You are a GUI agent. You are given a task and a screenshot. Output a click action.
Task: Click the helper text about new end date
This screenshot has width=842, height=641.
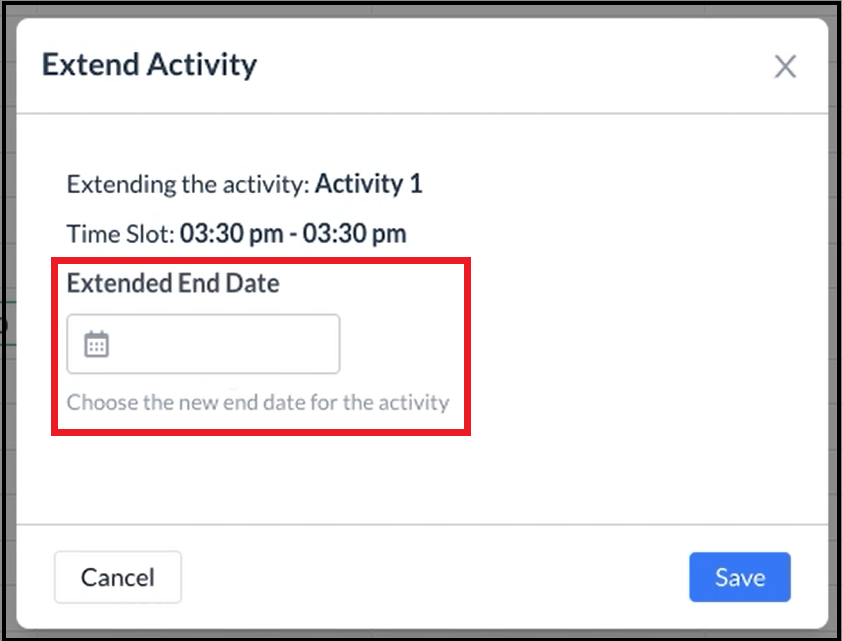(x=258, y=402)
